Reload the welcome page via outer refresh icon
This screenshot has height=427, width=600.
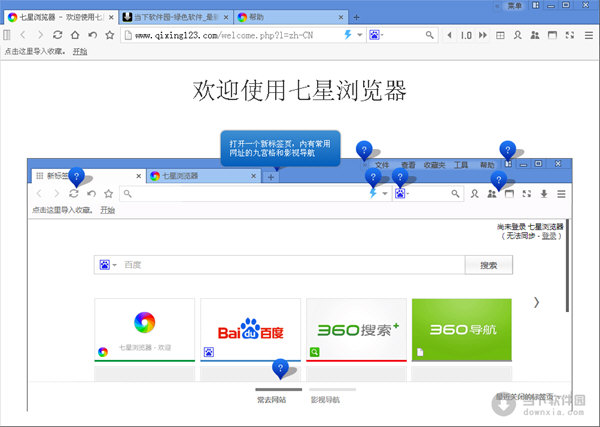[x=57, y=35]
